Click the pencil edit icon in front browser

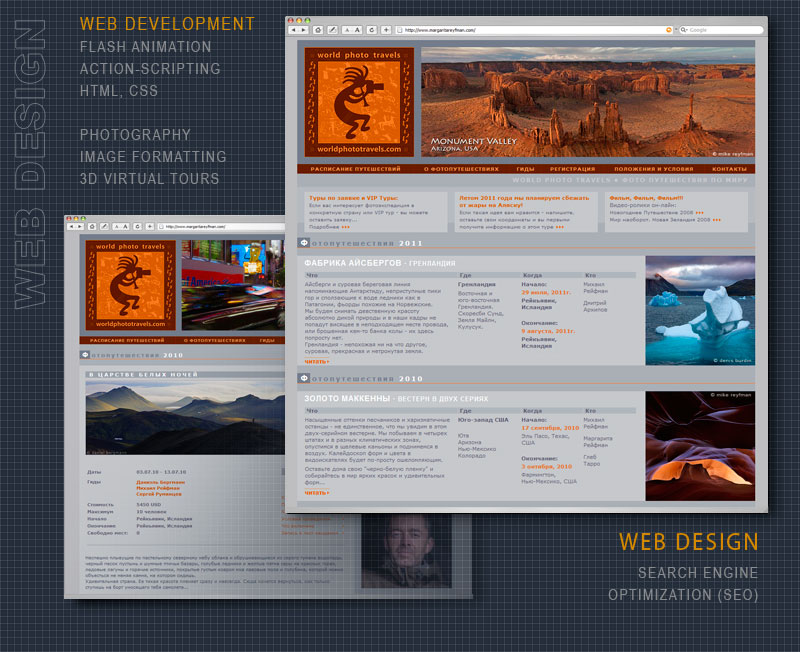(332, 30)
